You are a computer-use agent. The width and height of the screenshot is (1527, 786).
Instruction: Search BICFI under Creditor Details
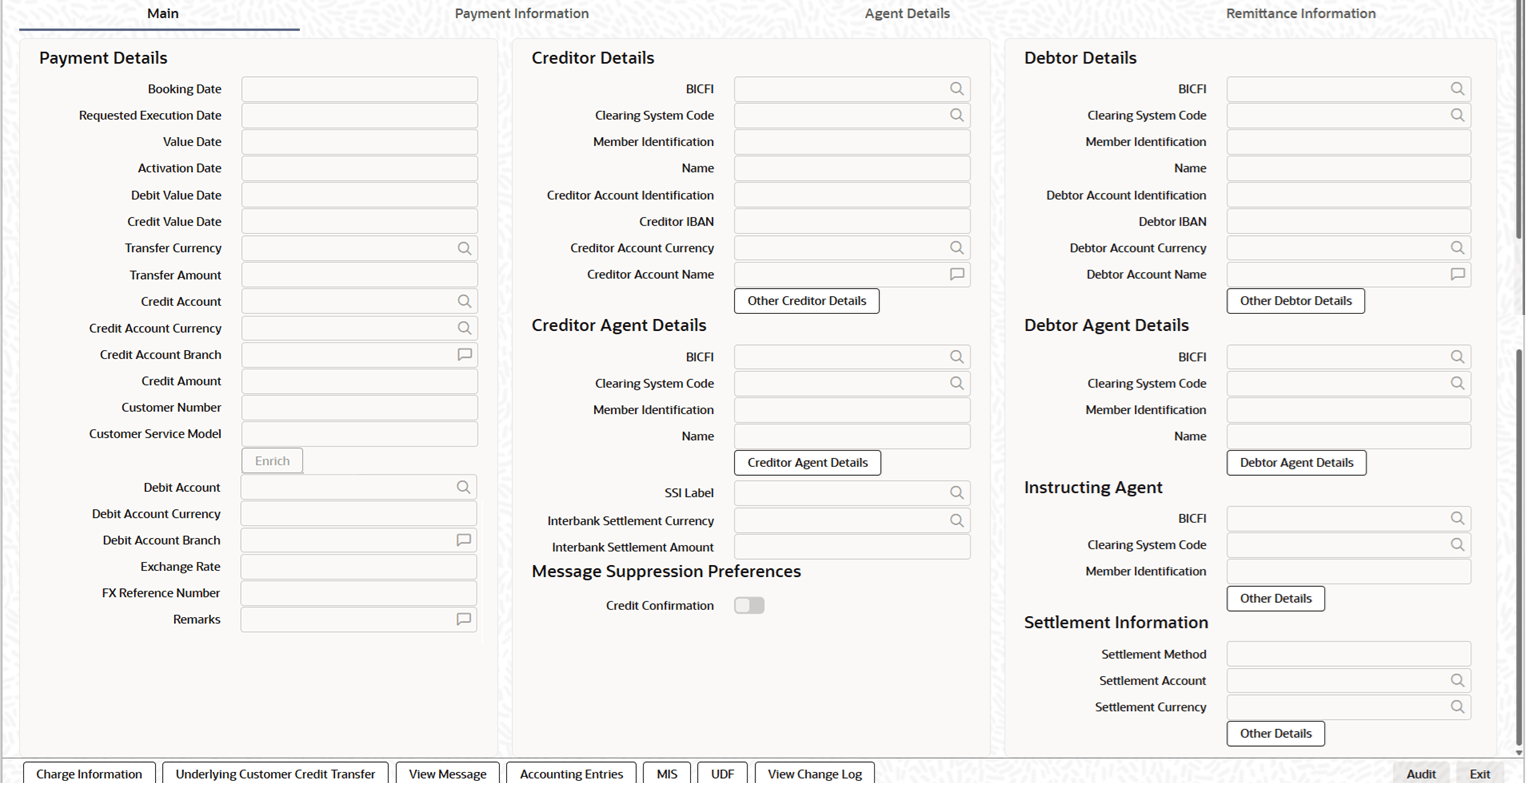[x=957, y=89]
